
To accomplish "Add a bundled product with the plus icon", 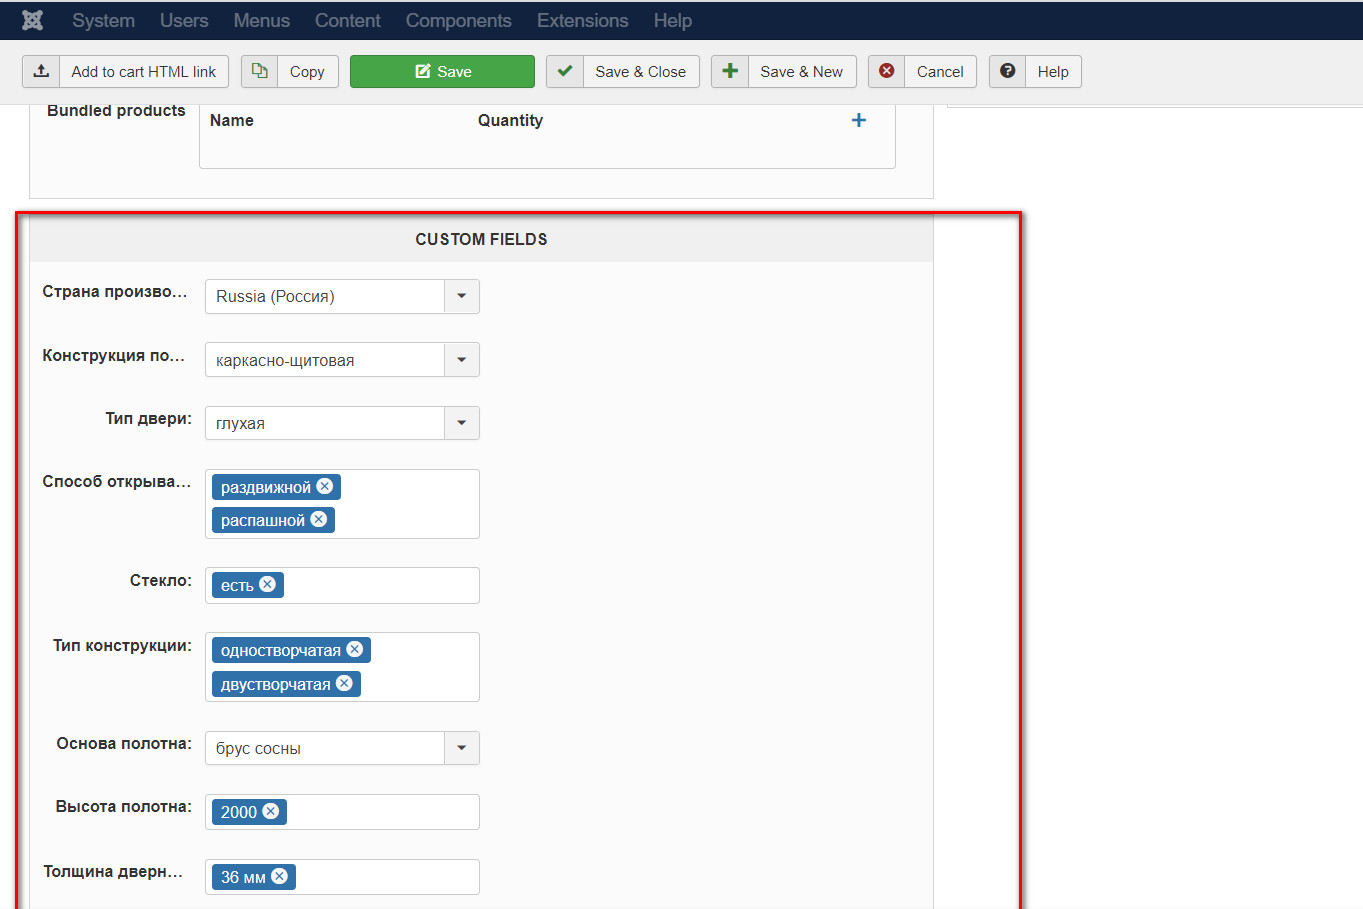I will [x=858, y=120].
